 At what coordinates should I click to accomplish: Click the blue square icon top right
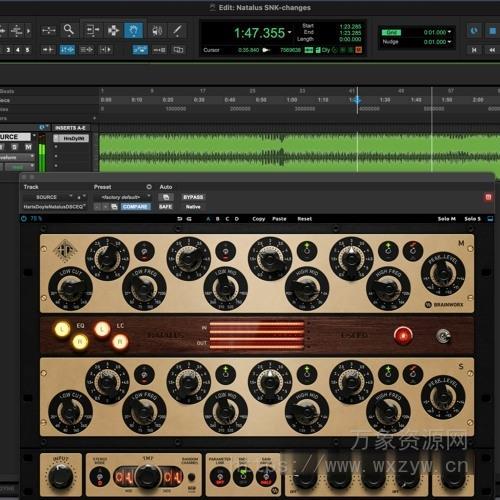[x=492, y=31]
